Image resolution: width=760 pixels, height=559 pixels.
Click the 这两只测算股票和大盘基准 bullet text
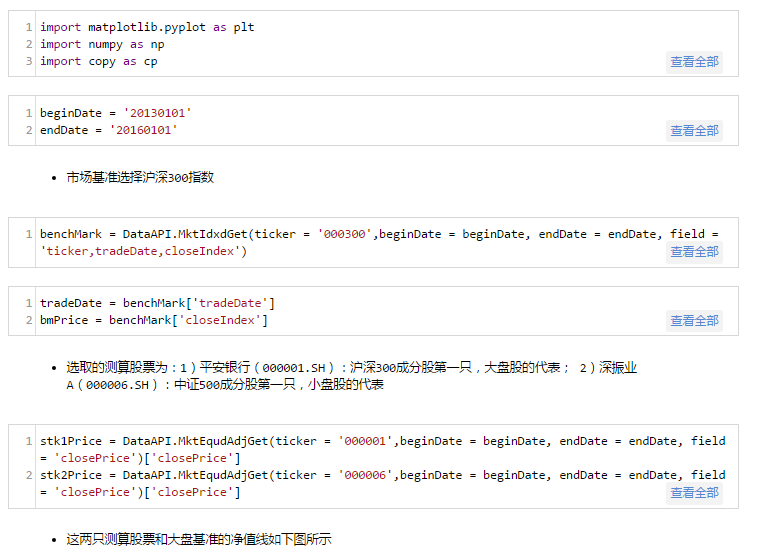point(198,540)
